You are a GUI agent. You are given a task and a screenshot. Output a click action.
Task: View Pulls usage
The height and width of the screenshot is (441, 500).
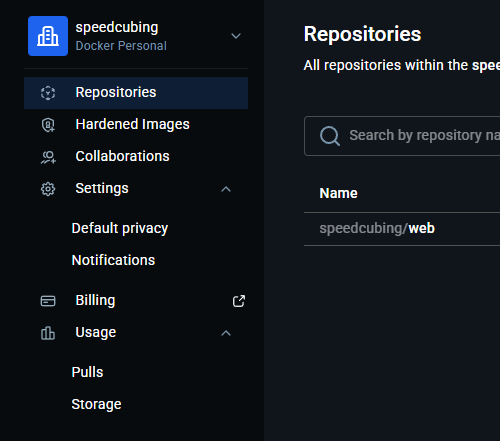point(87,372)
